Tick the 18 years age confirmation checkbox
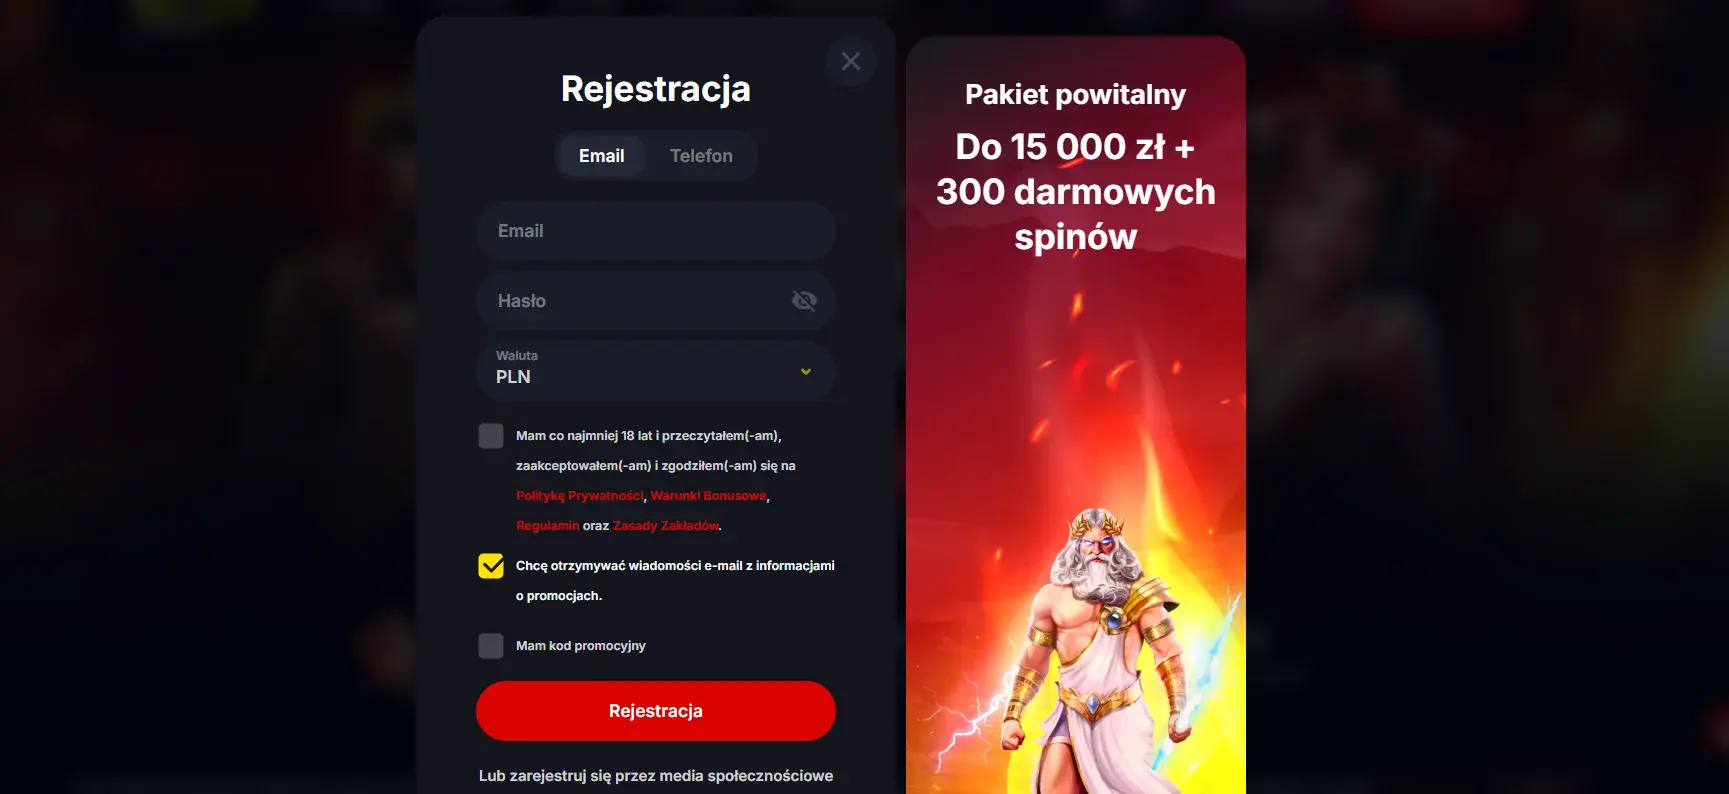Viewport: 1729px width, 794px height. pyautogui.click(x=491, y=436)
